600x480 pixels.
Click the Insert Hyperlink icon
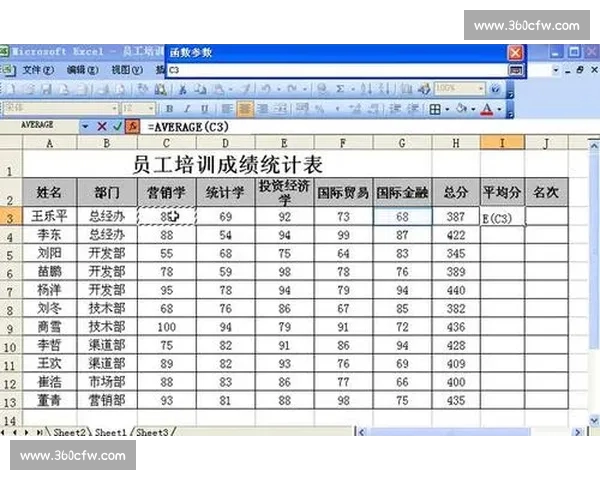[323, 89]
